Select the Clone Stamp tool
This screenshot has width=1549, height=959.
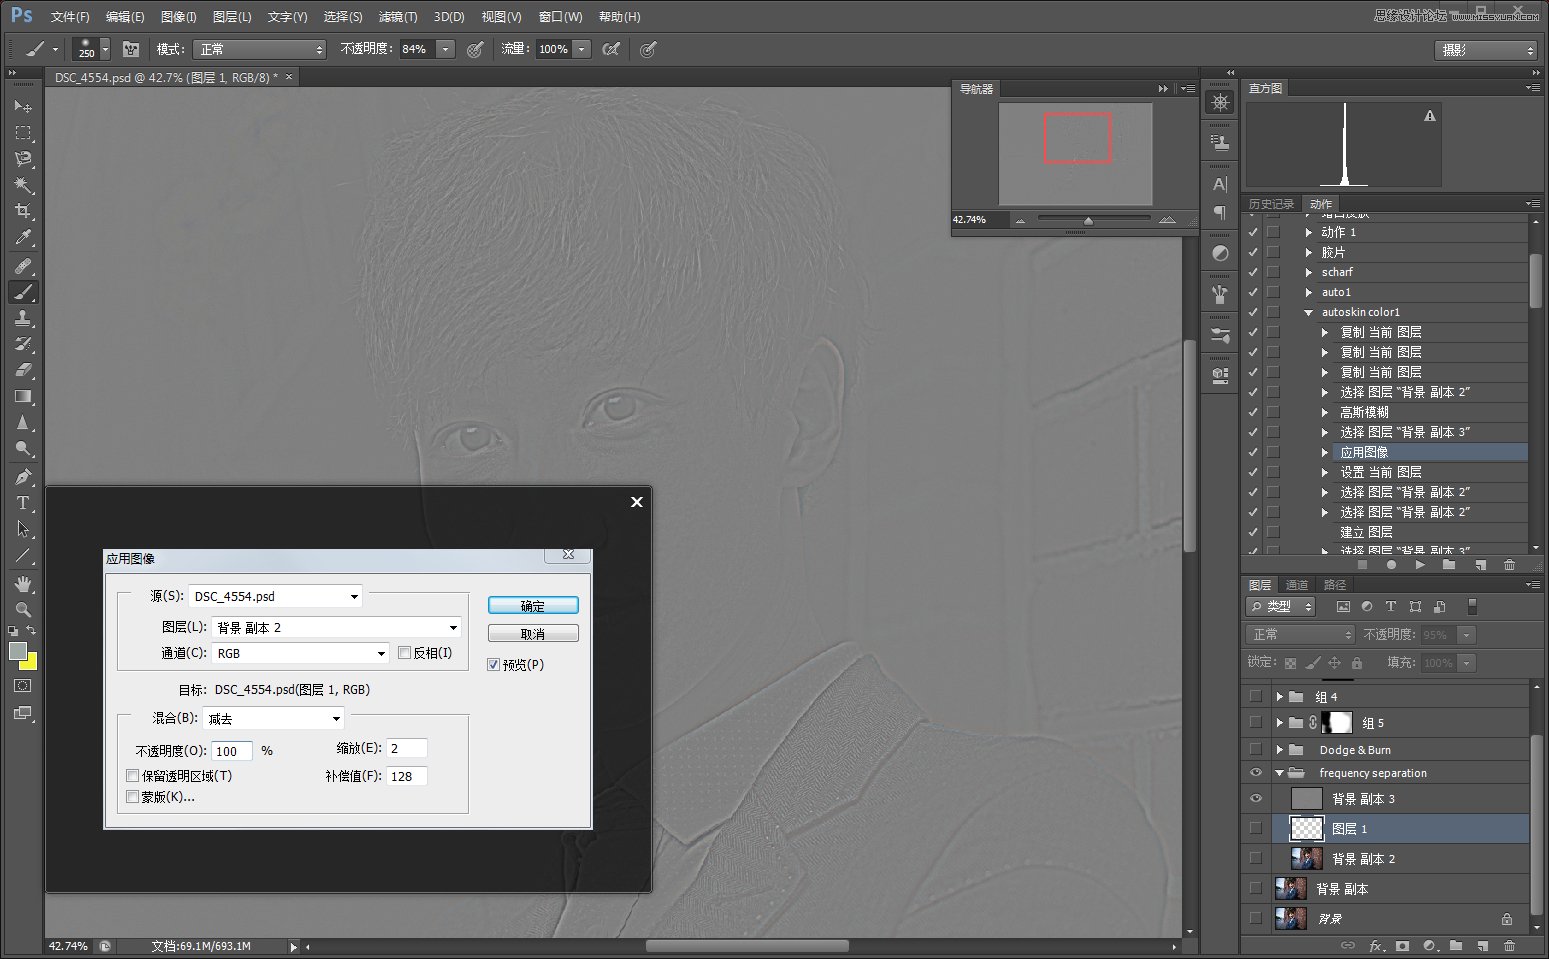(23, 318)
